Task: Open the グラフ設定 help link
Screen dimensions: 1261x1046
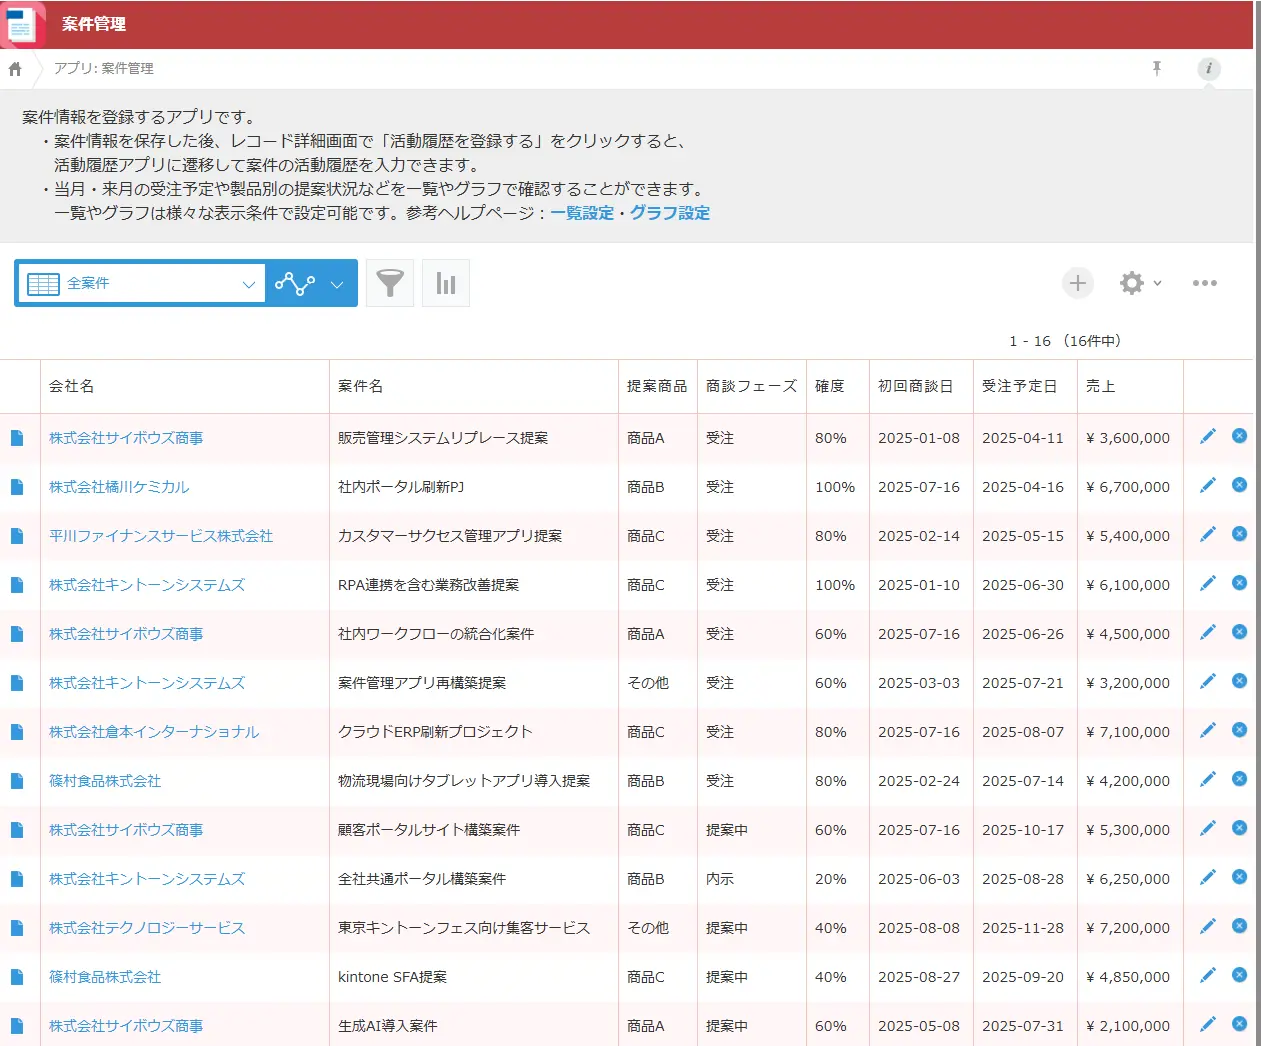Action: [669, 213]
